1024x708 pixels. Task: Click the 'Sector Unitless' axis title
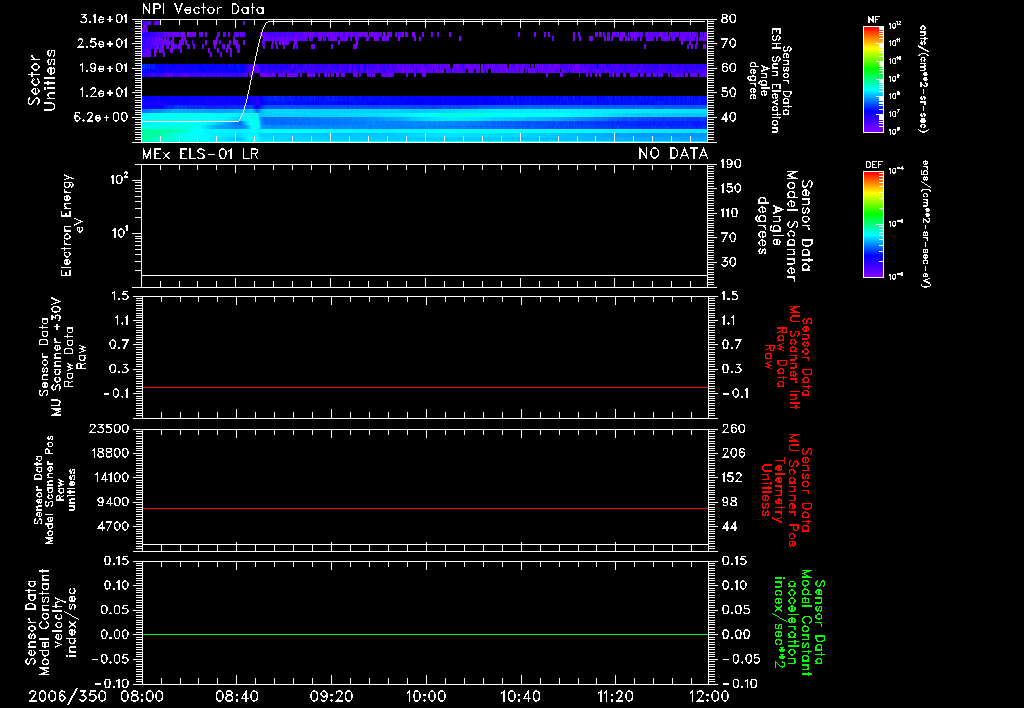click(42, 80)
